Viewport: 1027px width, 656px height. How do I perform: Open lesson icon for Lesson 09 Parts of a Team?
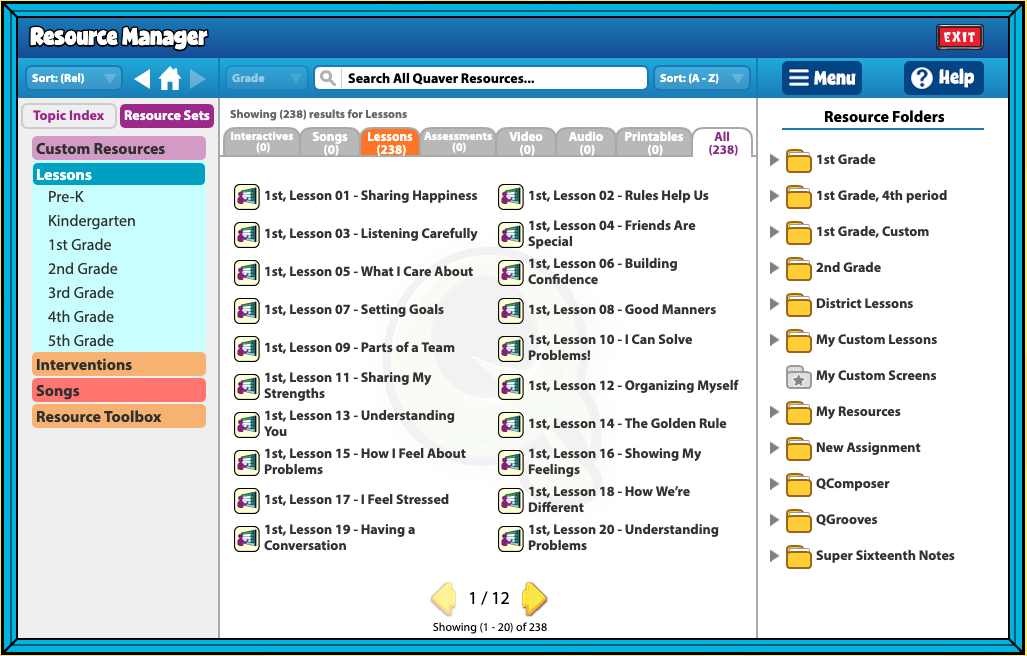246,348
